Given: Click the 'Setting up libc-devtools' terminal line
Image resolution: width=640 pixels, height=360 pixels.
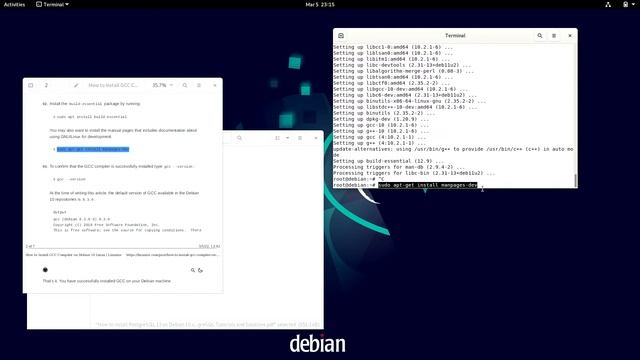Looking at the screenshot, I should pos(402,65).
